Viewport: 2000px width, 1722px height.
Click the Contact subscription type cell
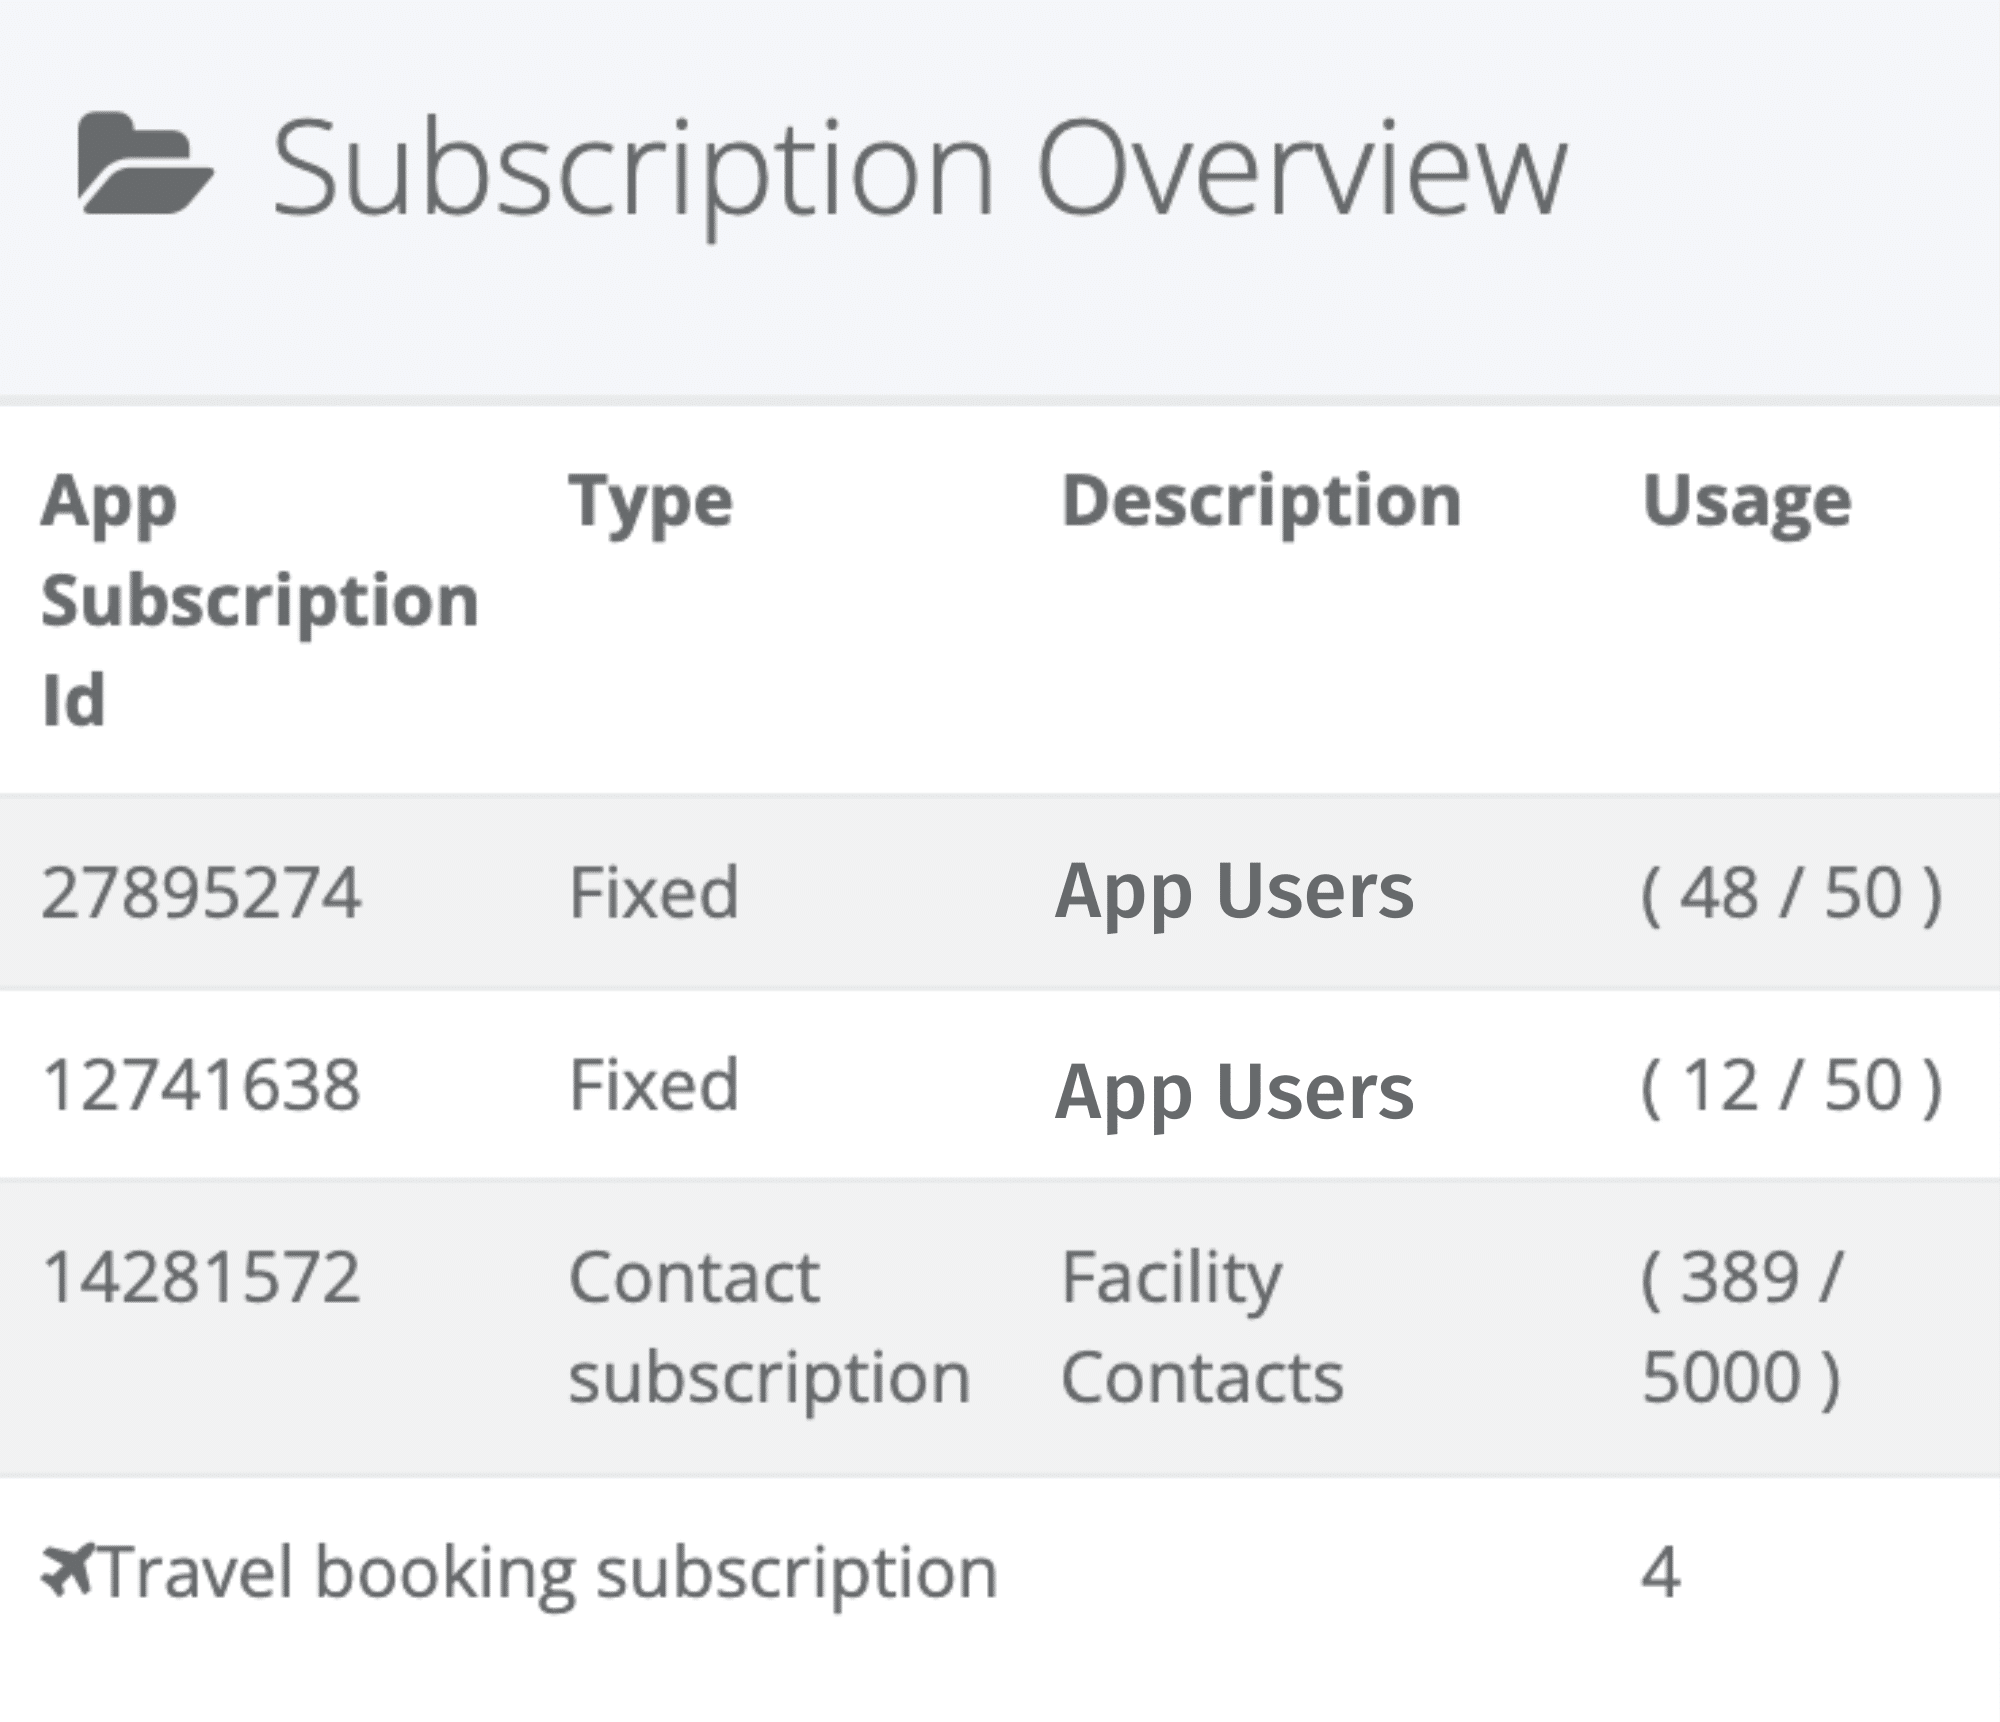[x=768, y=1327]
